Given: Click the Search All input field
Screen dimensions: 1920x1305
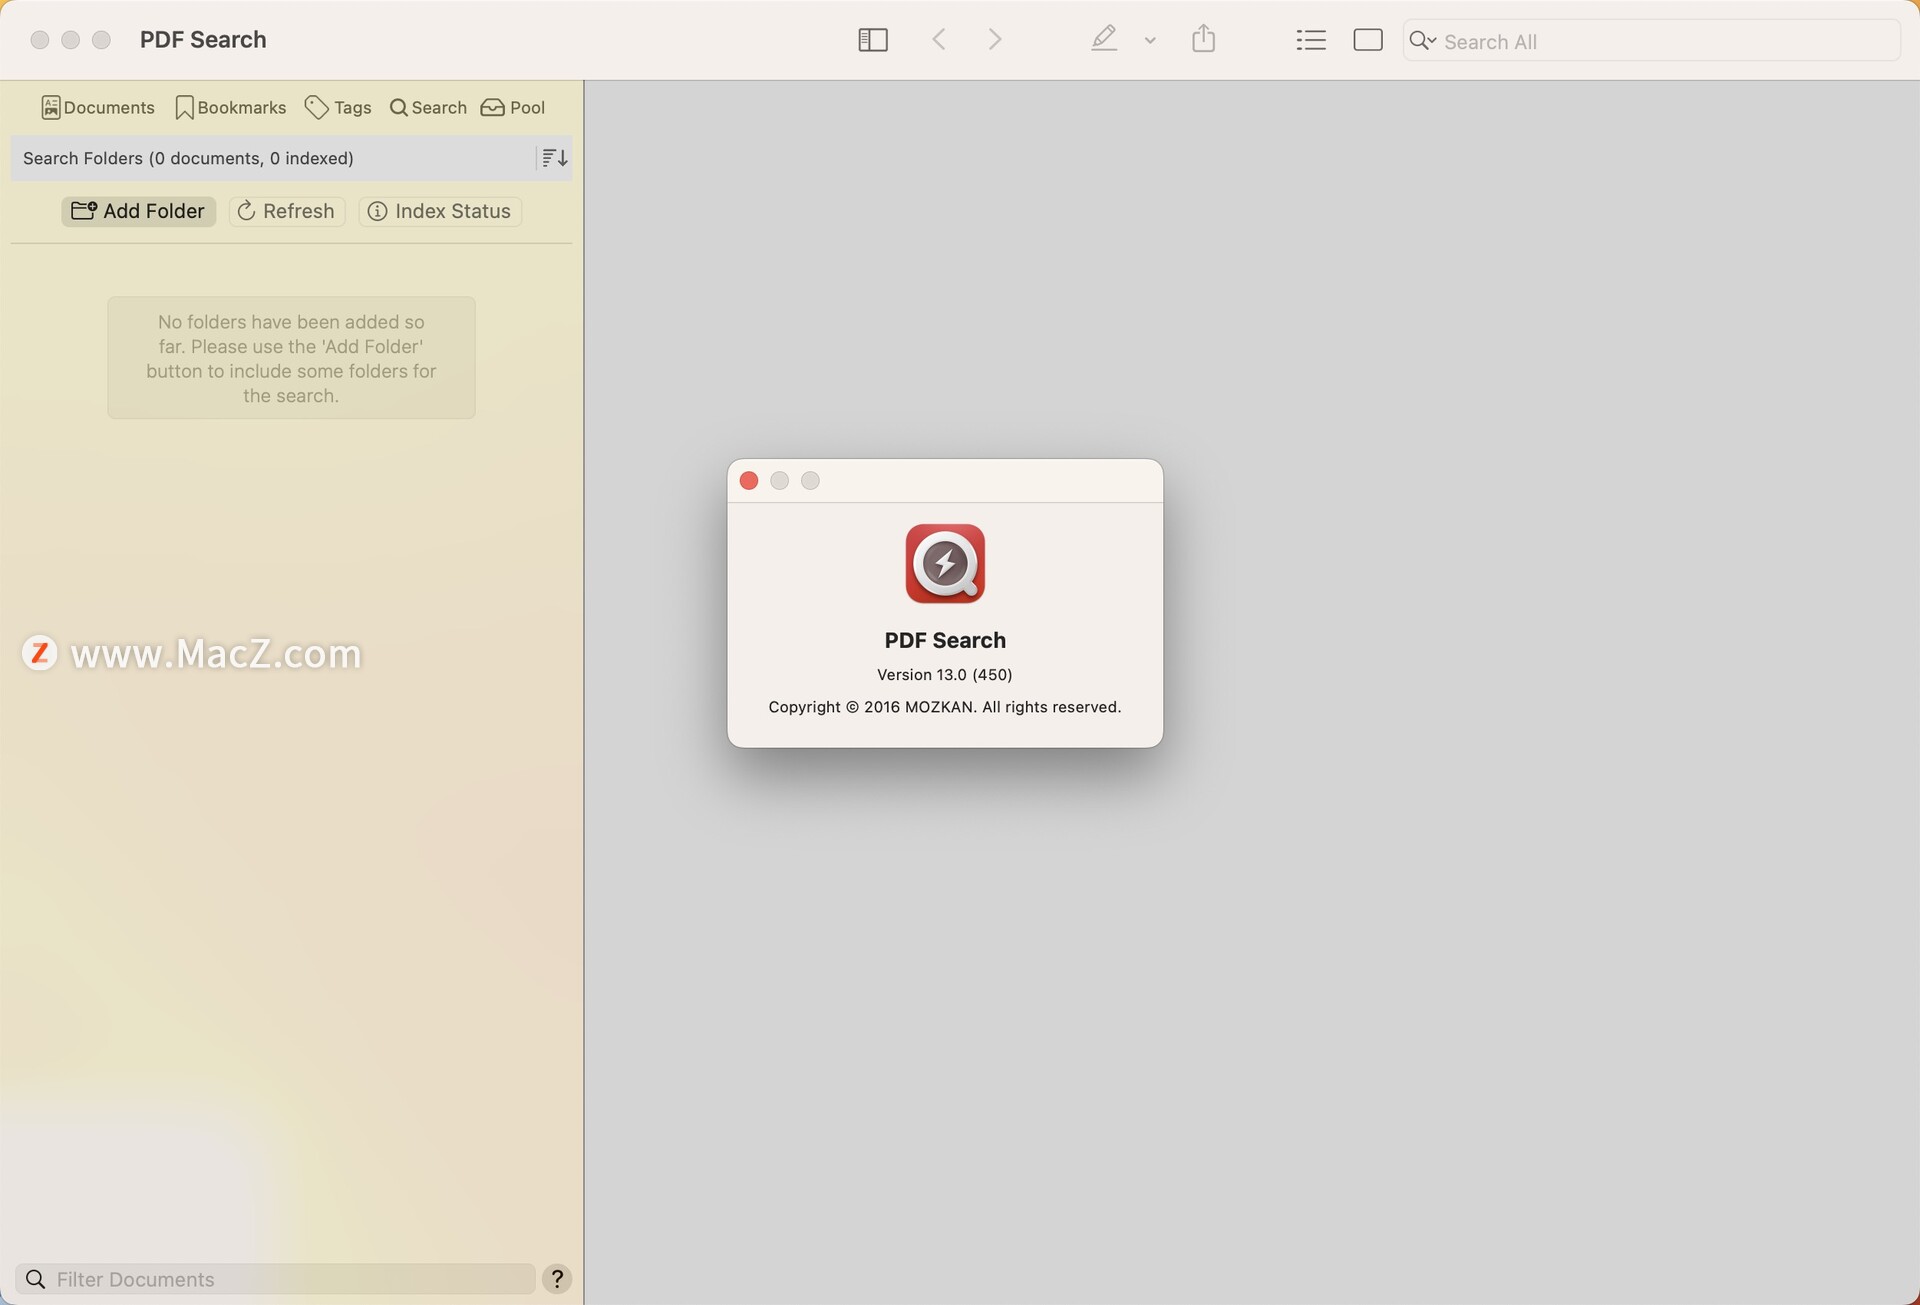Looking at the screenshot, I should (1660, 42).
